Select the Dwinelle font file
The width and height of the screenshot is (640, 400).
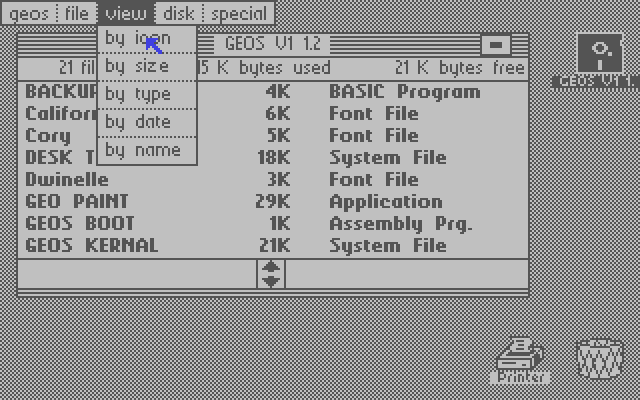(x=67, y=179)
